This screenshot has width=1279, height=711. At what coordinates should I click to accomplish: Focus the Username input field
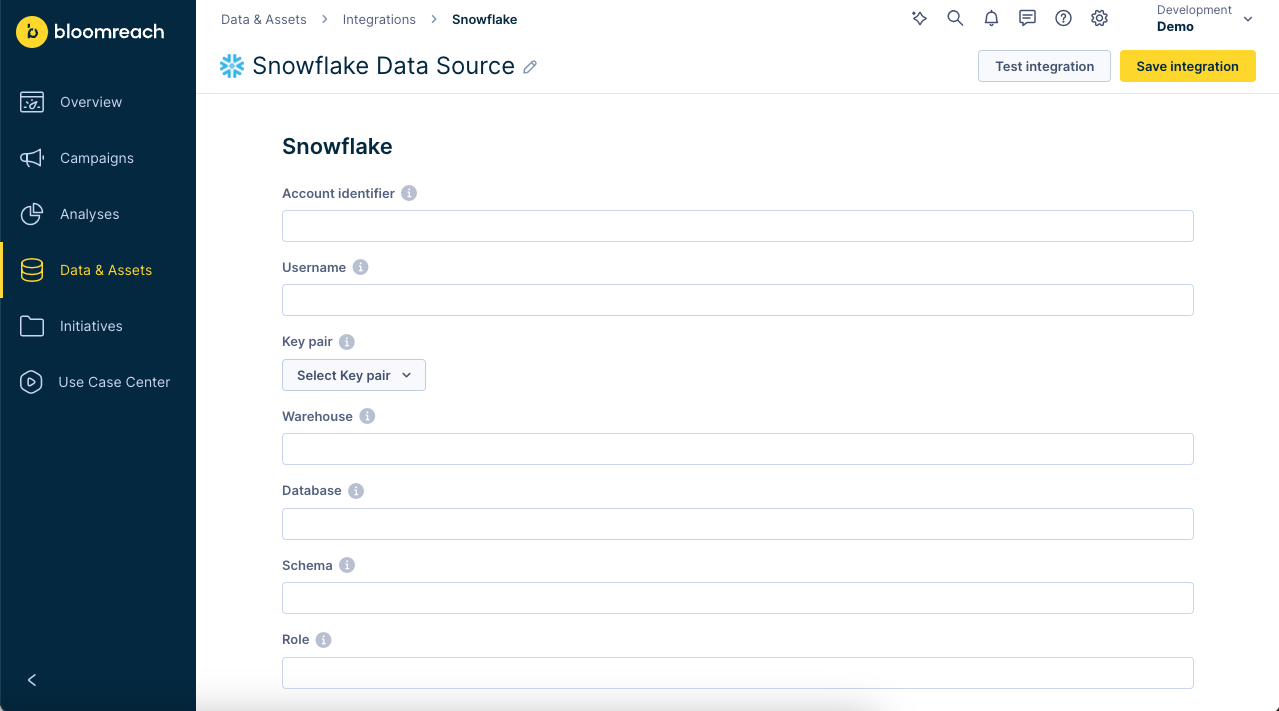click(x=738, y=300)
